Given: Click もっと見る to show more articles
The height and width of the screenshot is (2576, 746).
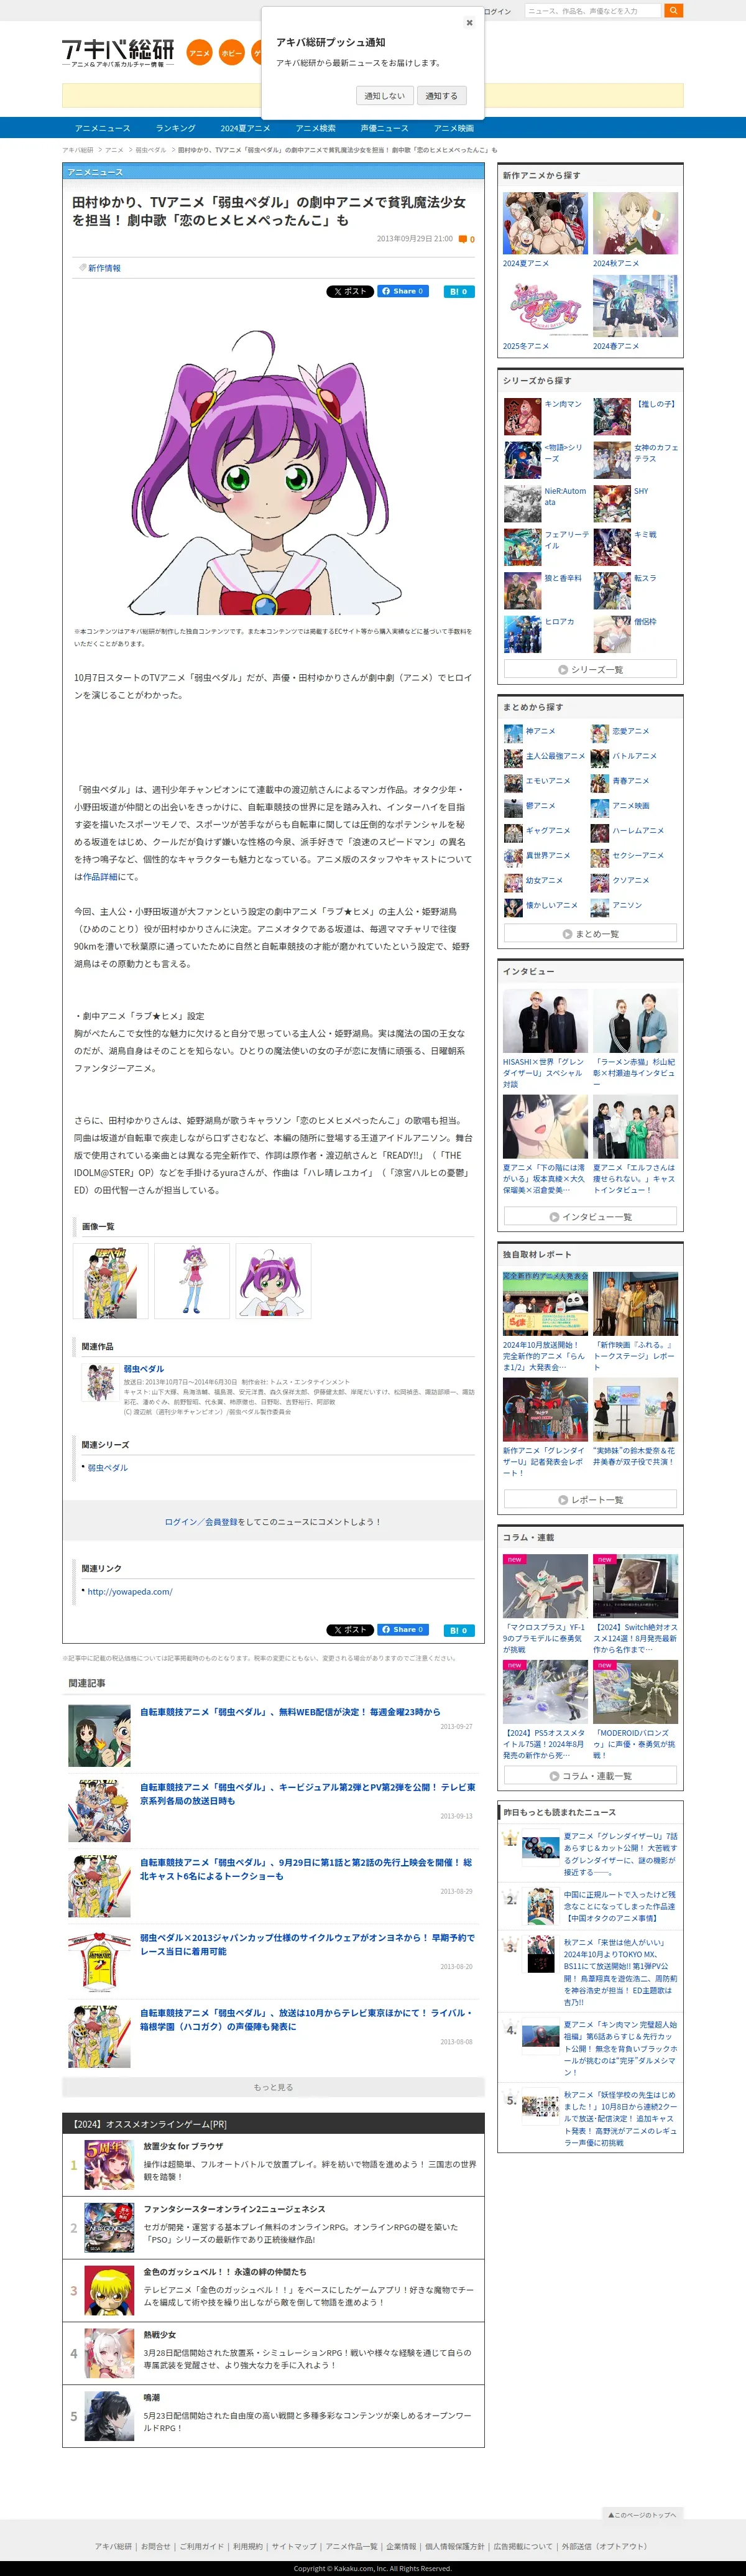Looking at the screenshot, I should pyautogui.click(x=273, y=2087).
